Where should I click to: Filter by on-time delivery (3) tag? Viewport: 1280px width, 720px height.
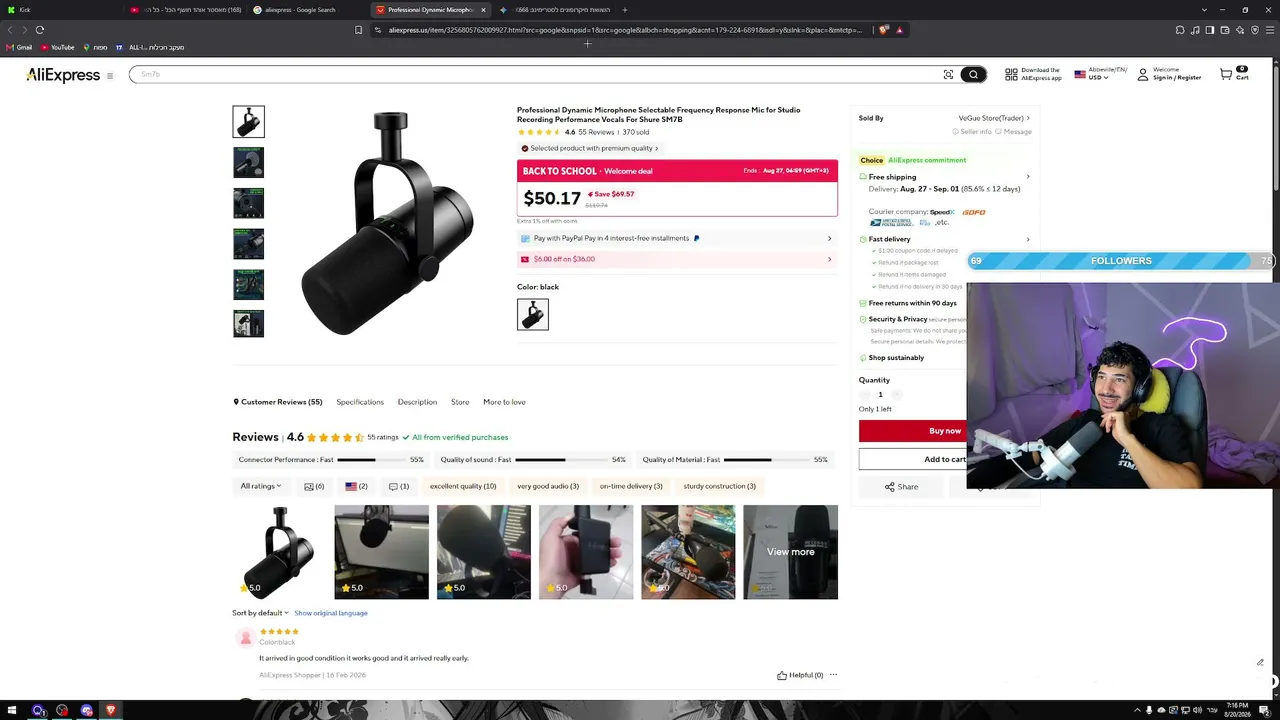tap(631, 486)
